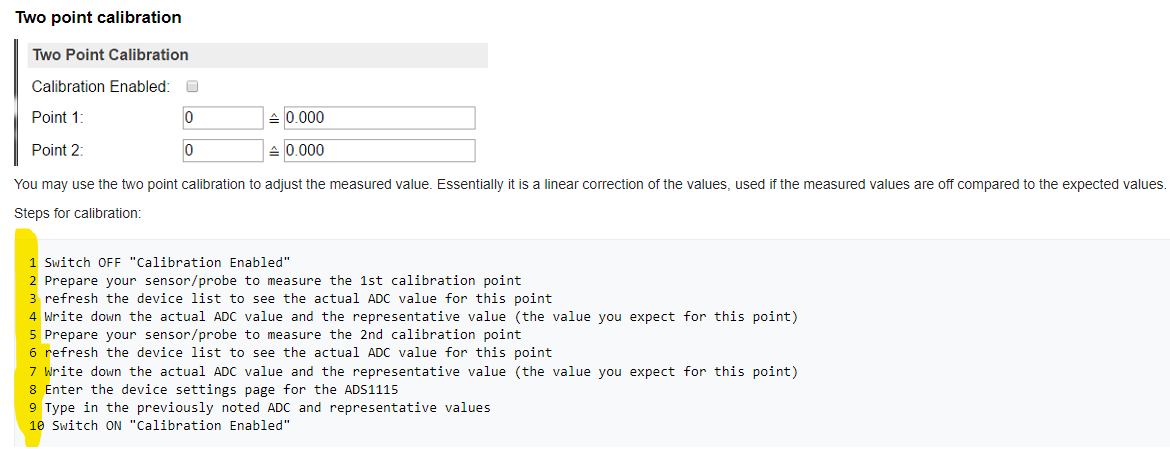Click the Point 1 corresponds-to symbol
The height and width of the screenshot is (449, 1170).
click(x=275, y=118)
